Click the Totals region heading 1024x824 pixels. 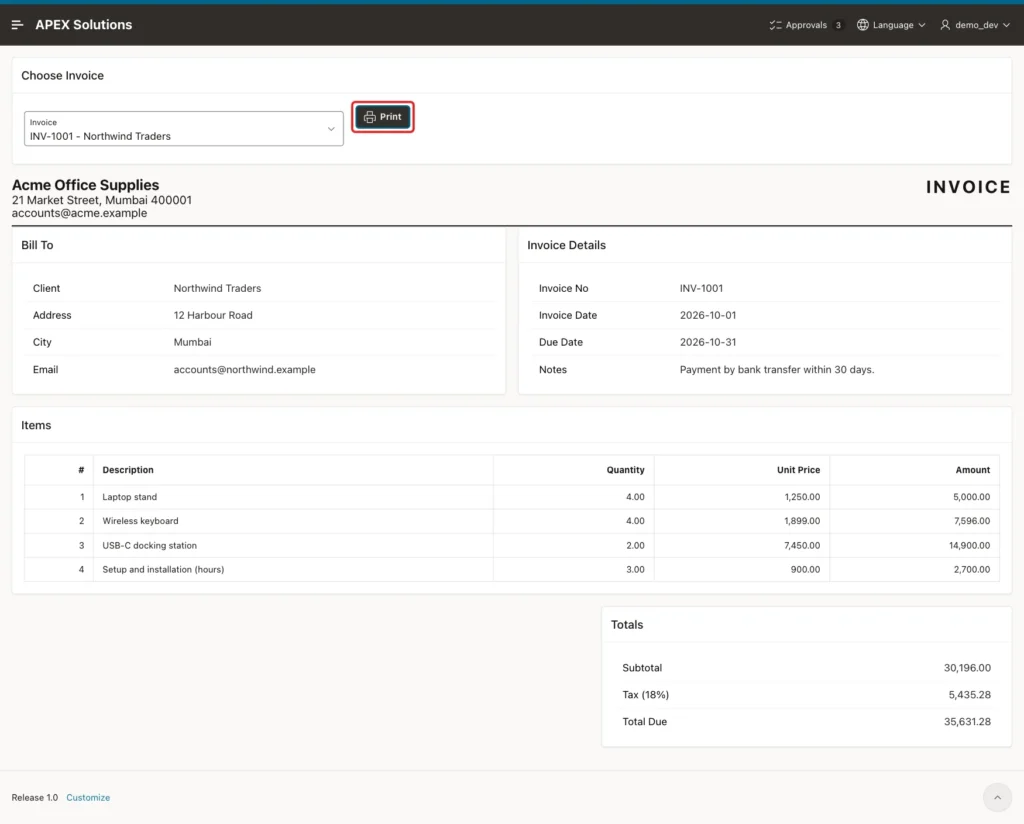tap(627, 625)
